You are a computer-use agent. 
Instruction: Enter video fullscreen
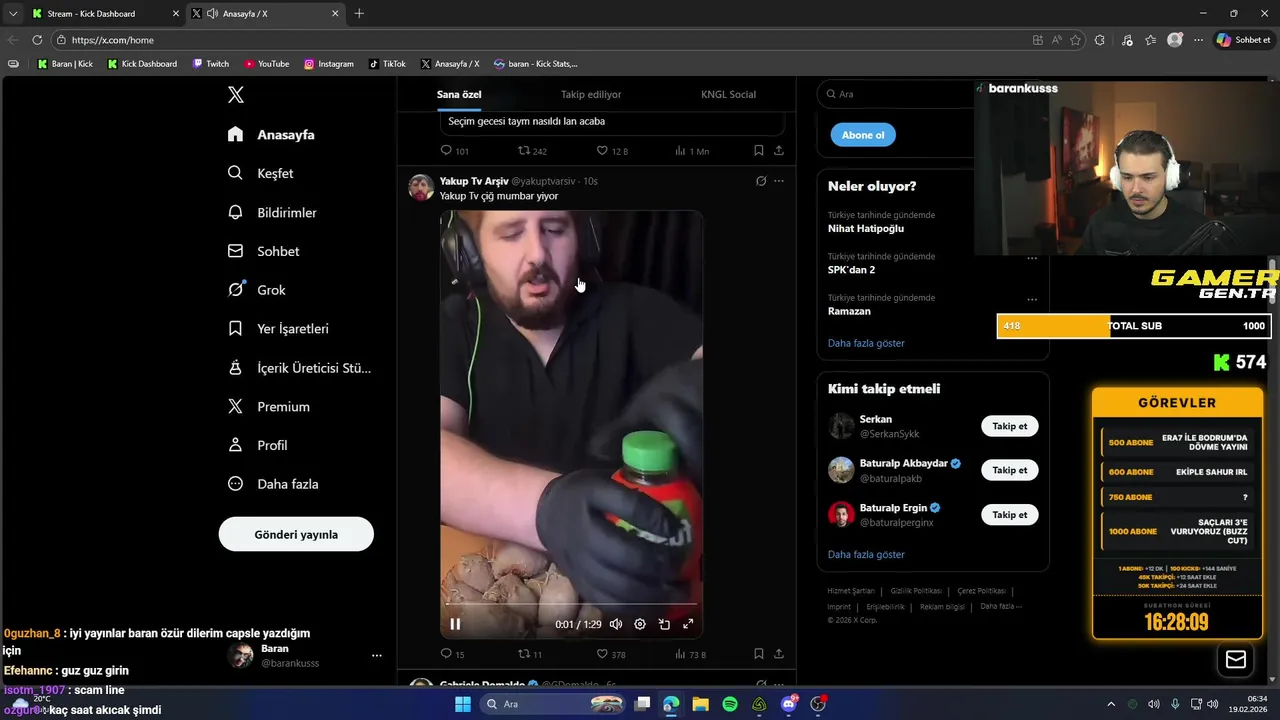(x=688, y=624)
